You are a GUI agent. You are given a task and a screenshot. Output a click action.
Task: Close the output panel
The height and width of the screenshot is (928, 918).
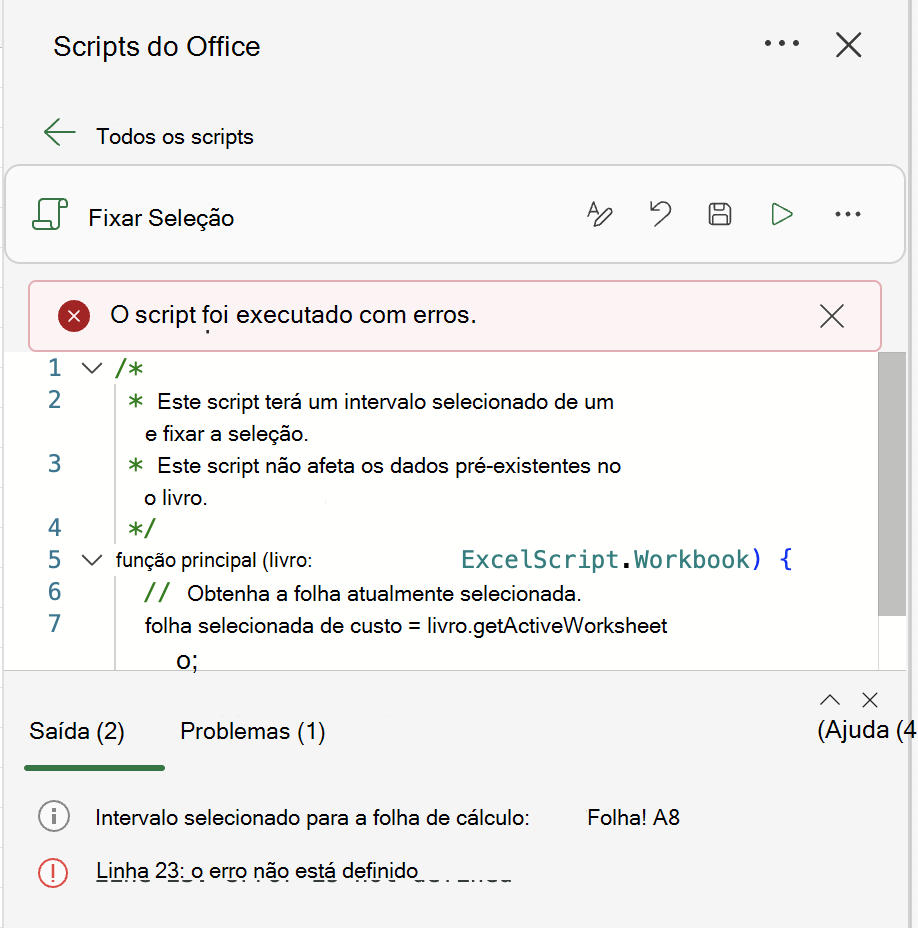pyautogui.click(x=869, y=700)
